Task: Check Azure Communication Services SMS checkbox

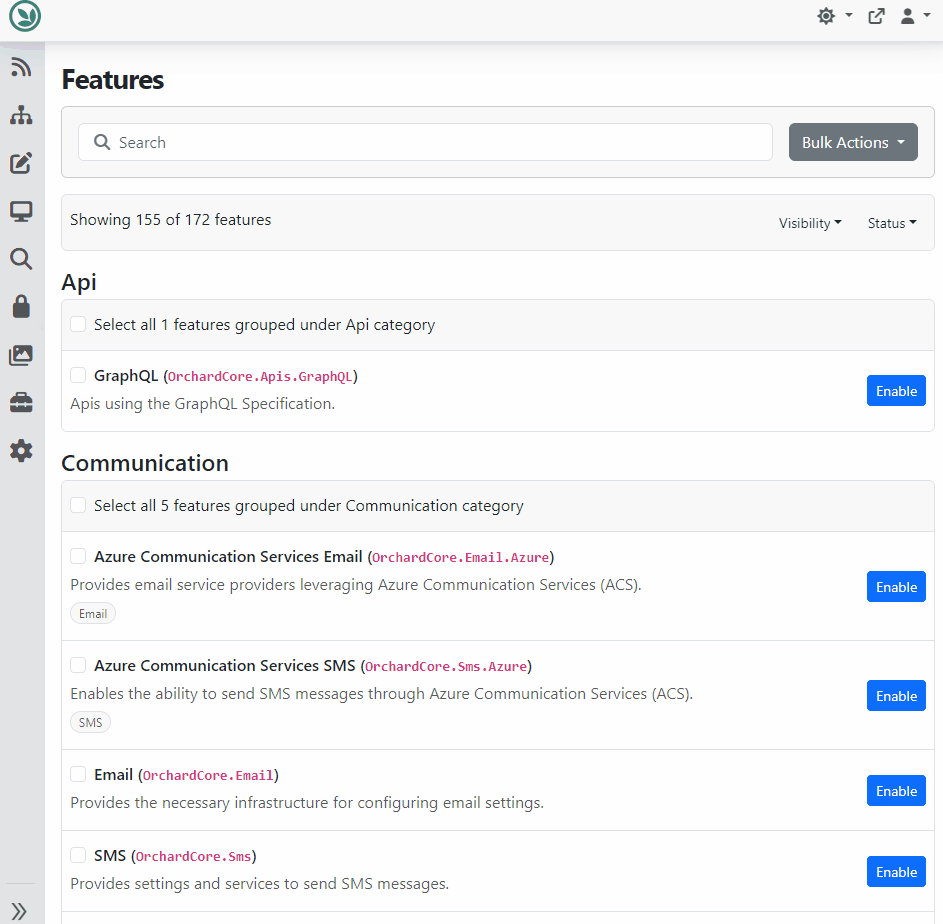Action: pyautogui.click(x=78, y=665)
